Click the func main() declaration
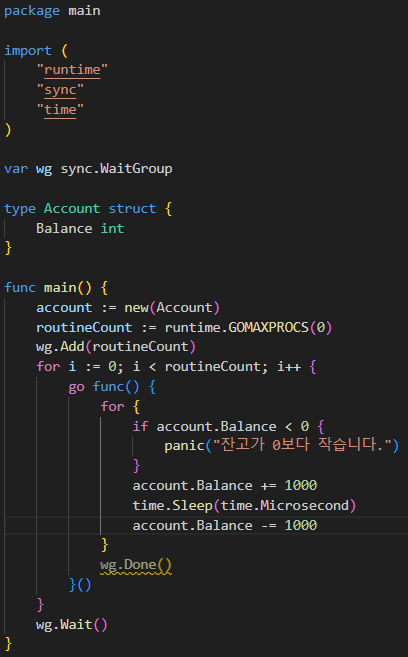Screen dimensions: 408x657 pyautogui.click(x=56, y=288)
